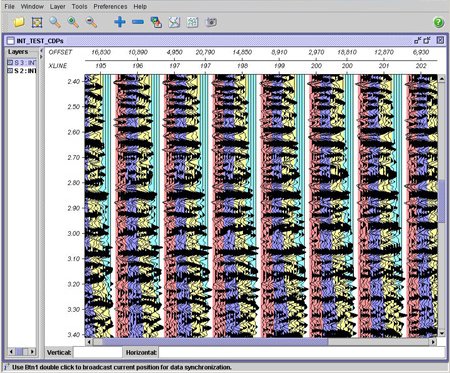450x373 pixels.
Task: Click the seismic horizontal scrollbar right arrow
Action: coord(433,342)
